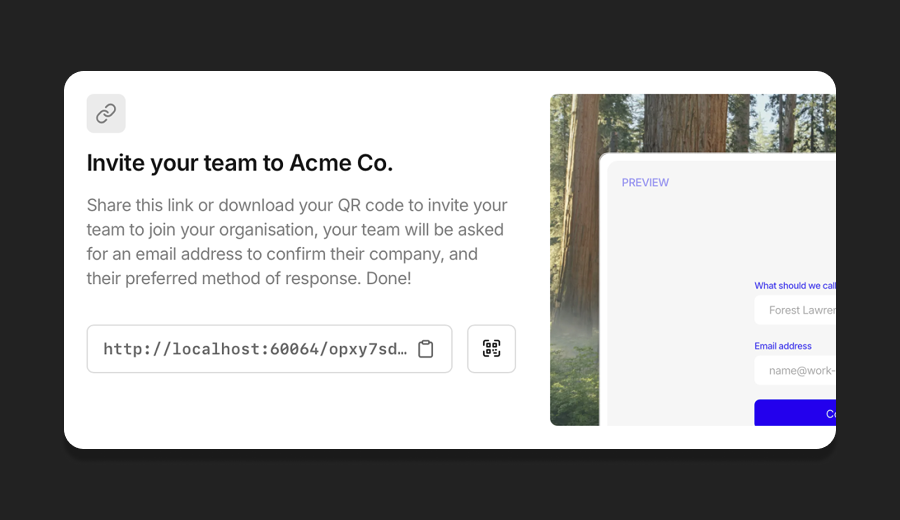Select the localhost invite link field
Viewport: 900px width, 520px height.
269,349
